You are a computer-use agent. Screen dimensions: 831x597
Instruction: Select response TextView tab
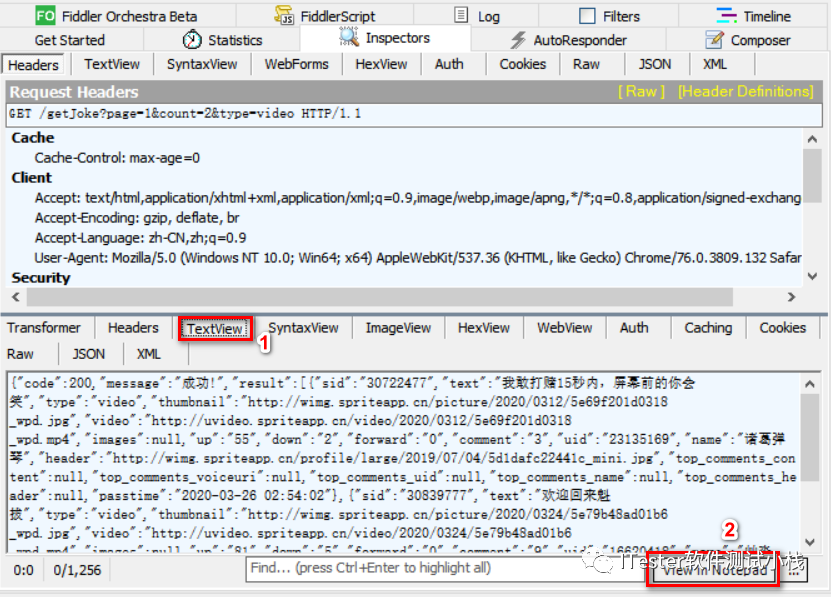[215, 329]
